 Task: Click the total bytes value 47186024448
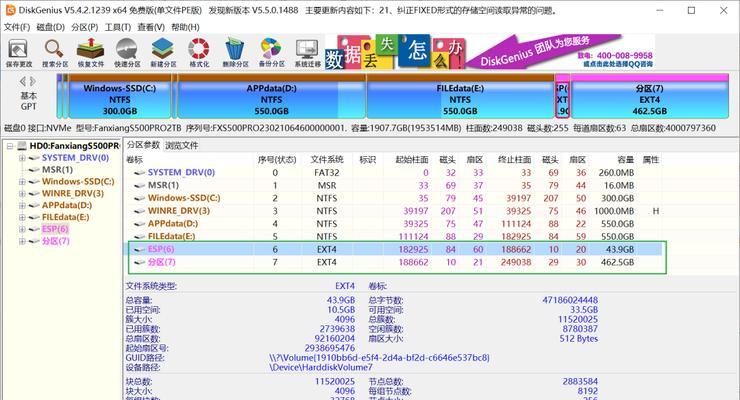tap(570, 300)
